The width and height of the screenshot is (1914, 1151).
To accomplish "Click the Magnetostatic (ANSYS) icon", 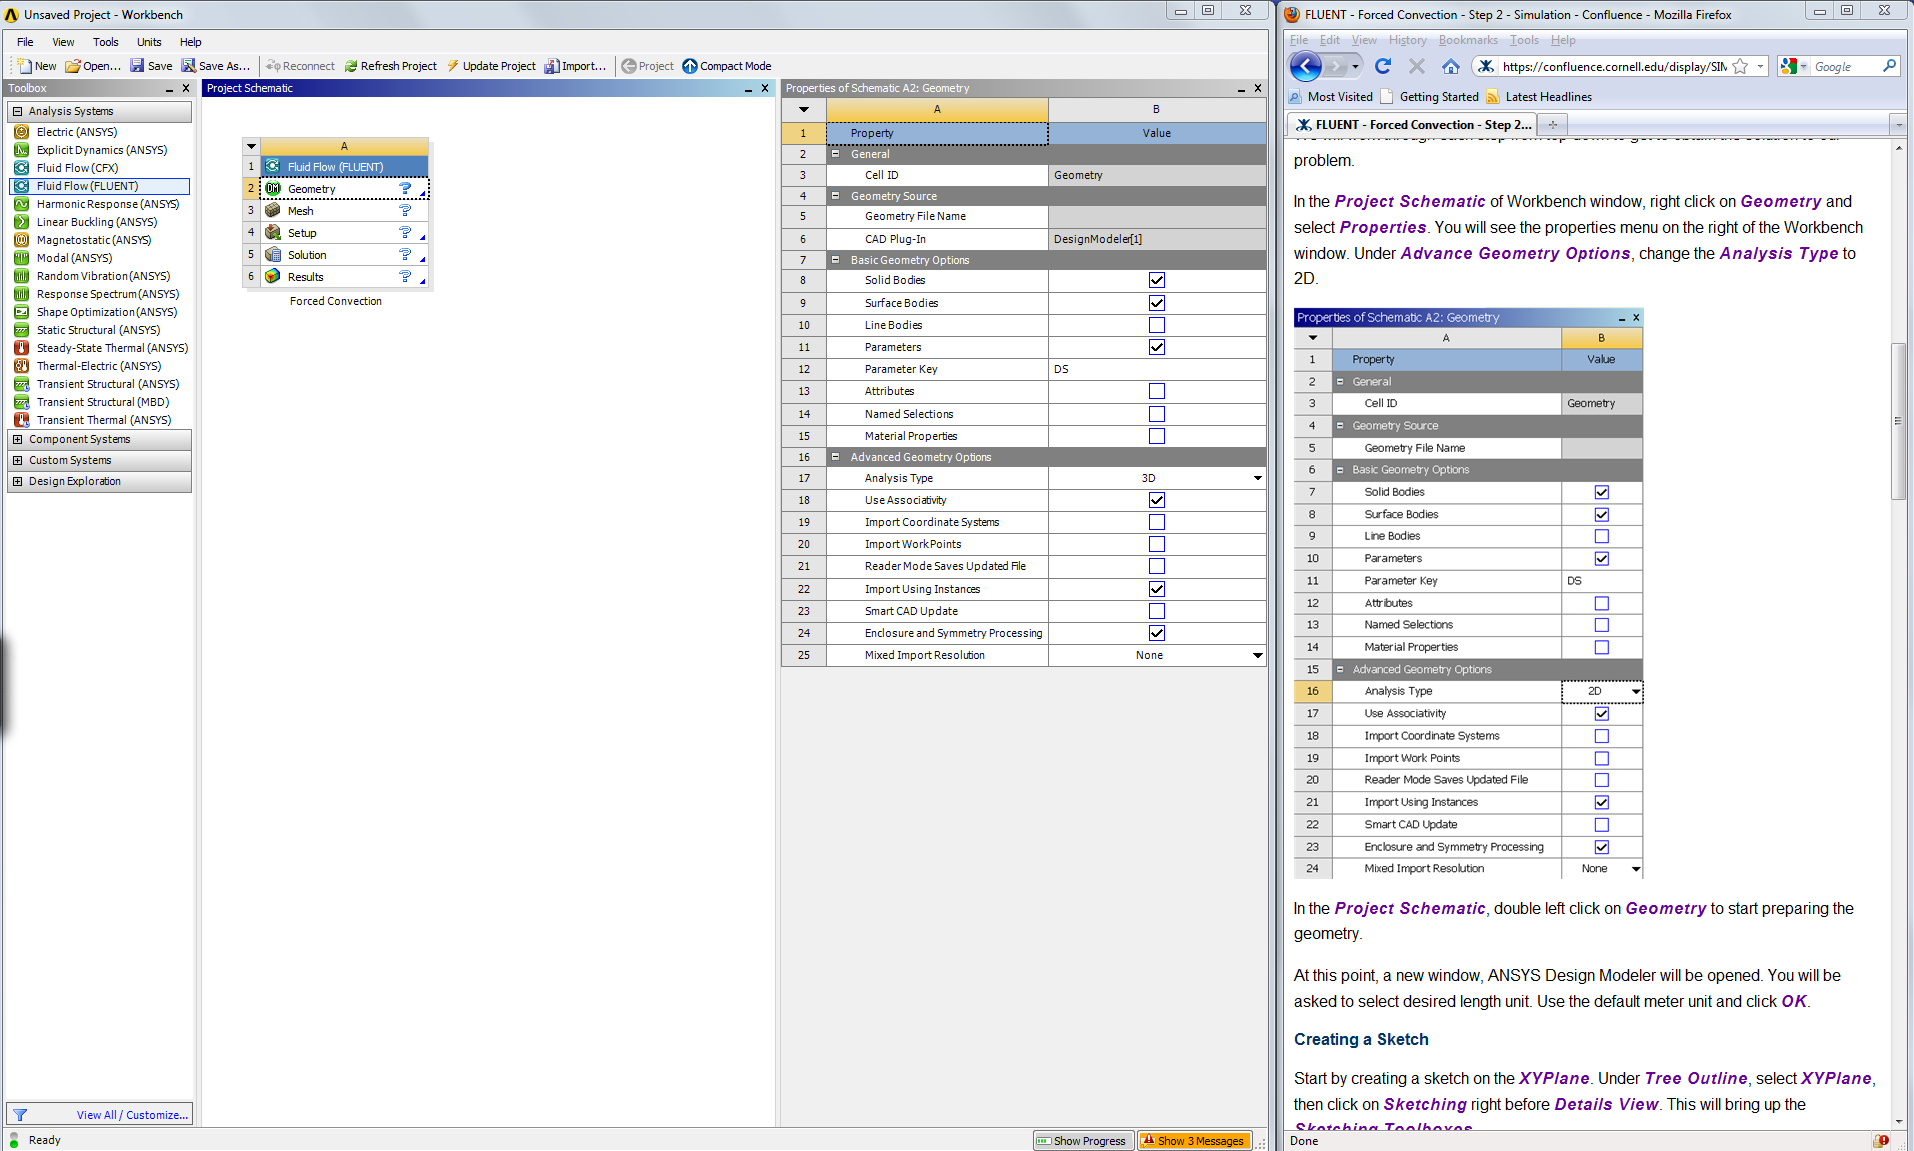I will (x=21, y=240).
